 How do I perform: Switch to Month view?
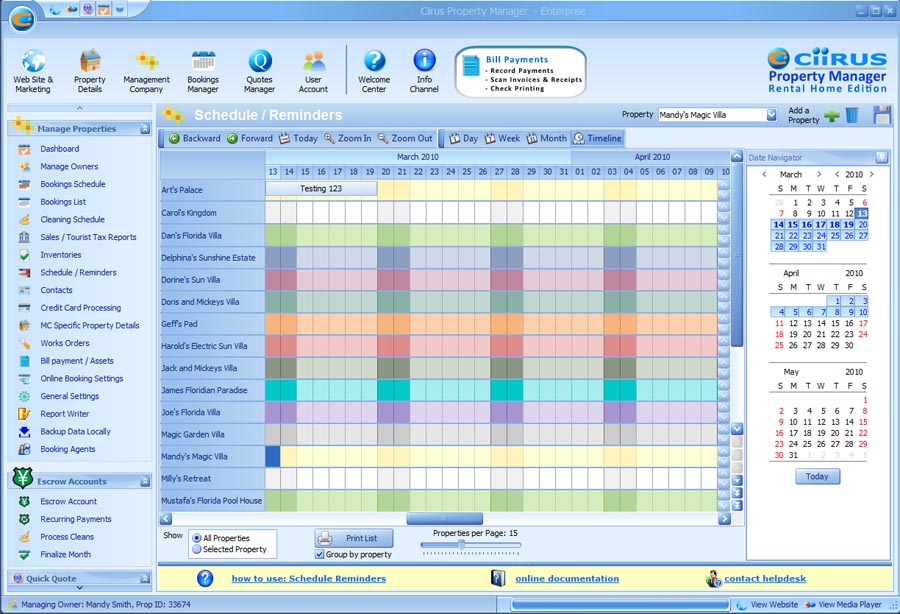tap(546, 138)
